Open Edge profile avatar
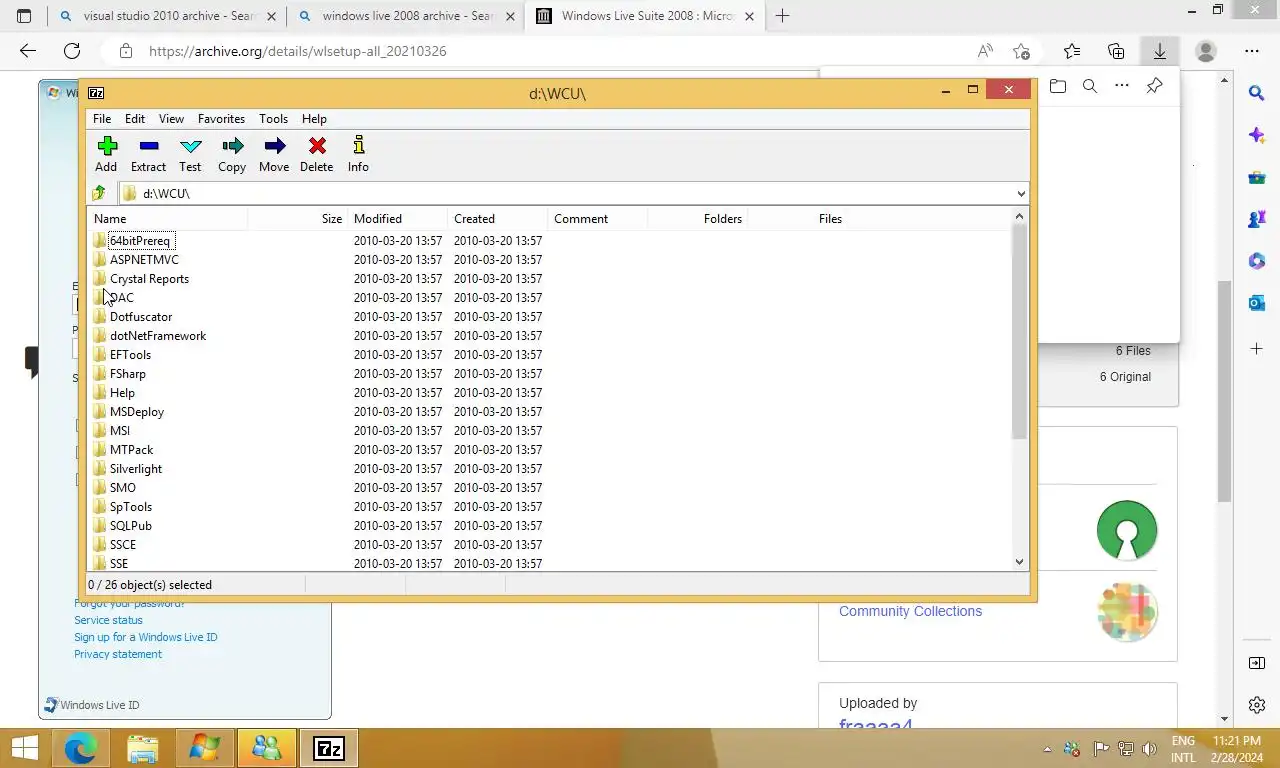This screenshot has height=768, width=1280. tap(1206, 51)
